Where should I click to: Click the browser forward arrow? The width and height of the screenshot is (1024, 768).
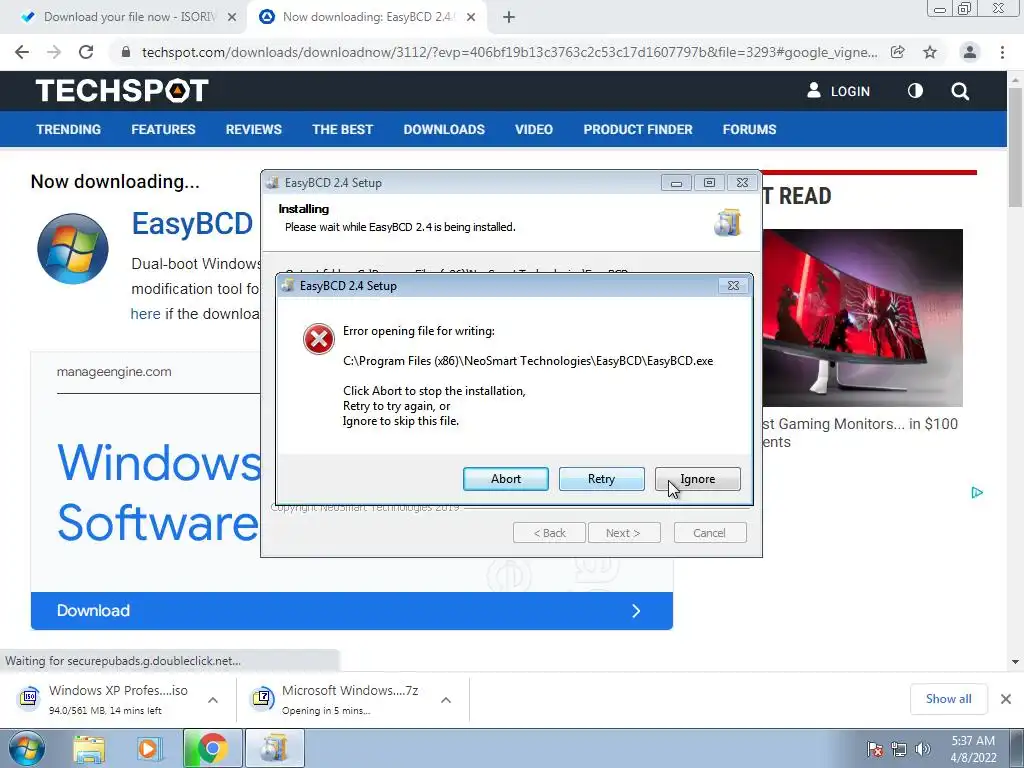54,52
